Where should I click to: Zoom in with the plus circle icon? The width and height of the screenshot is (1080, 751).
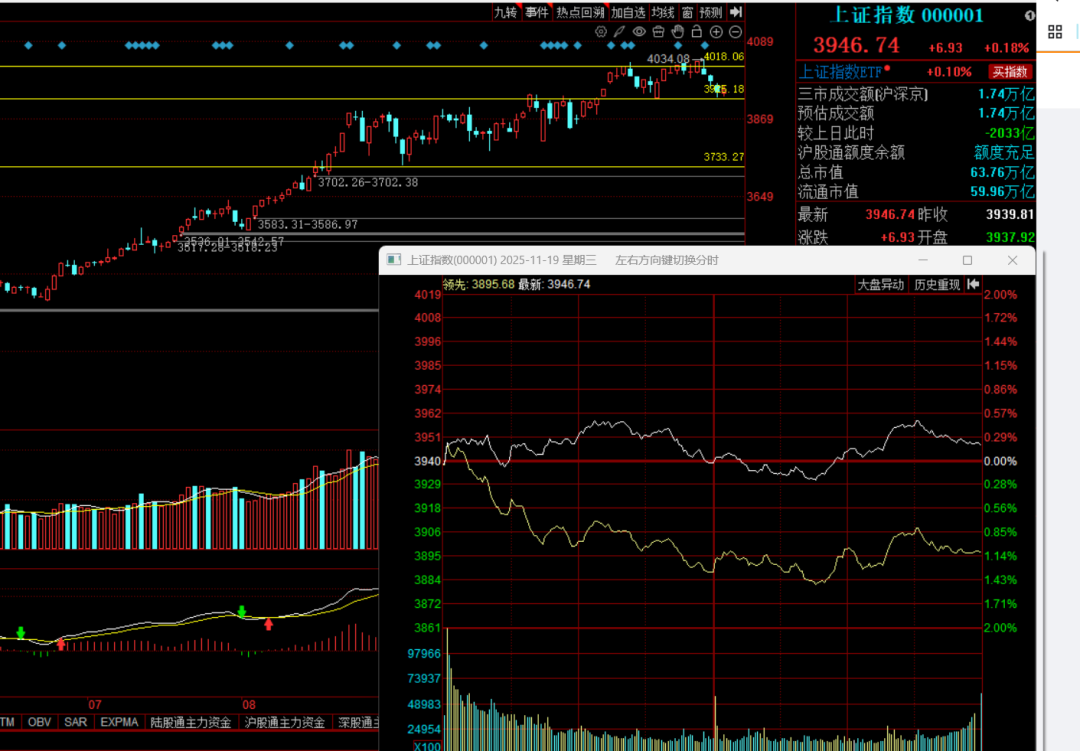pos(716,32)
